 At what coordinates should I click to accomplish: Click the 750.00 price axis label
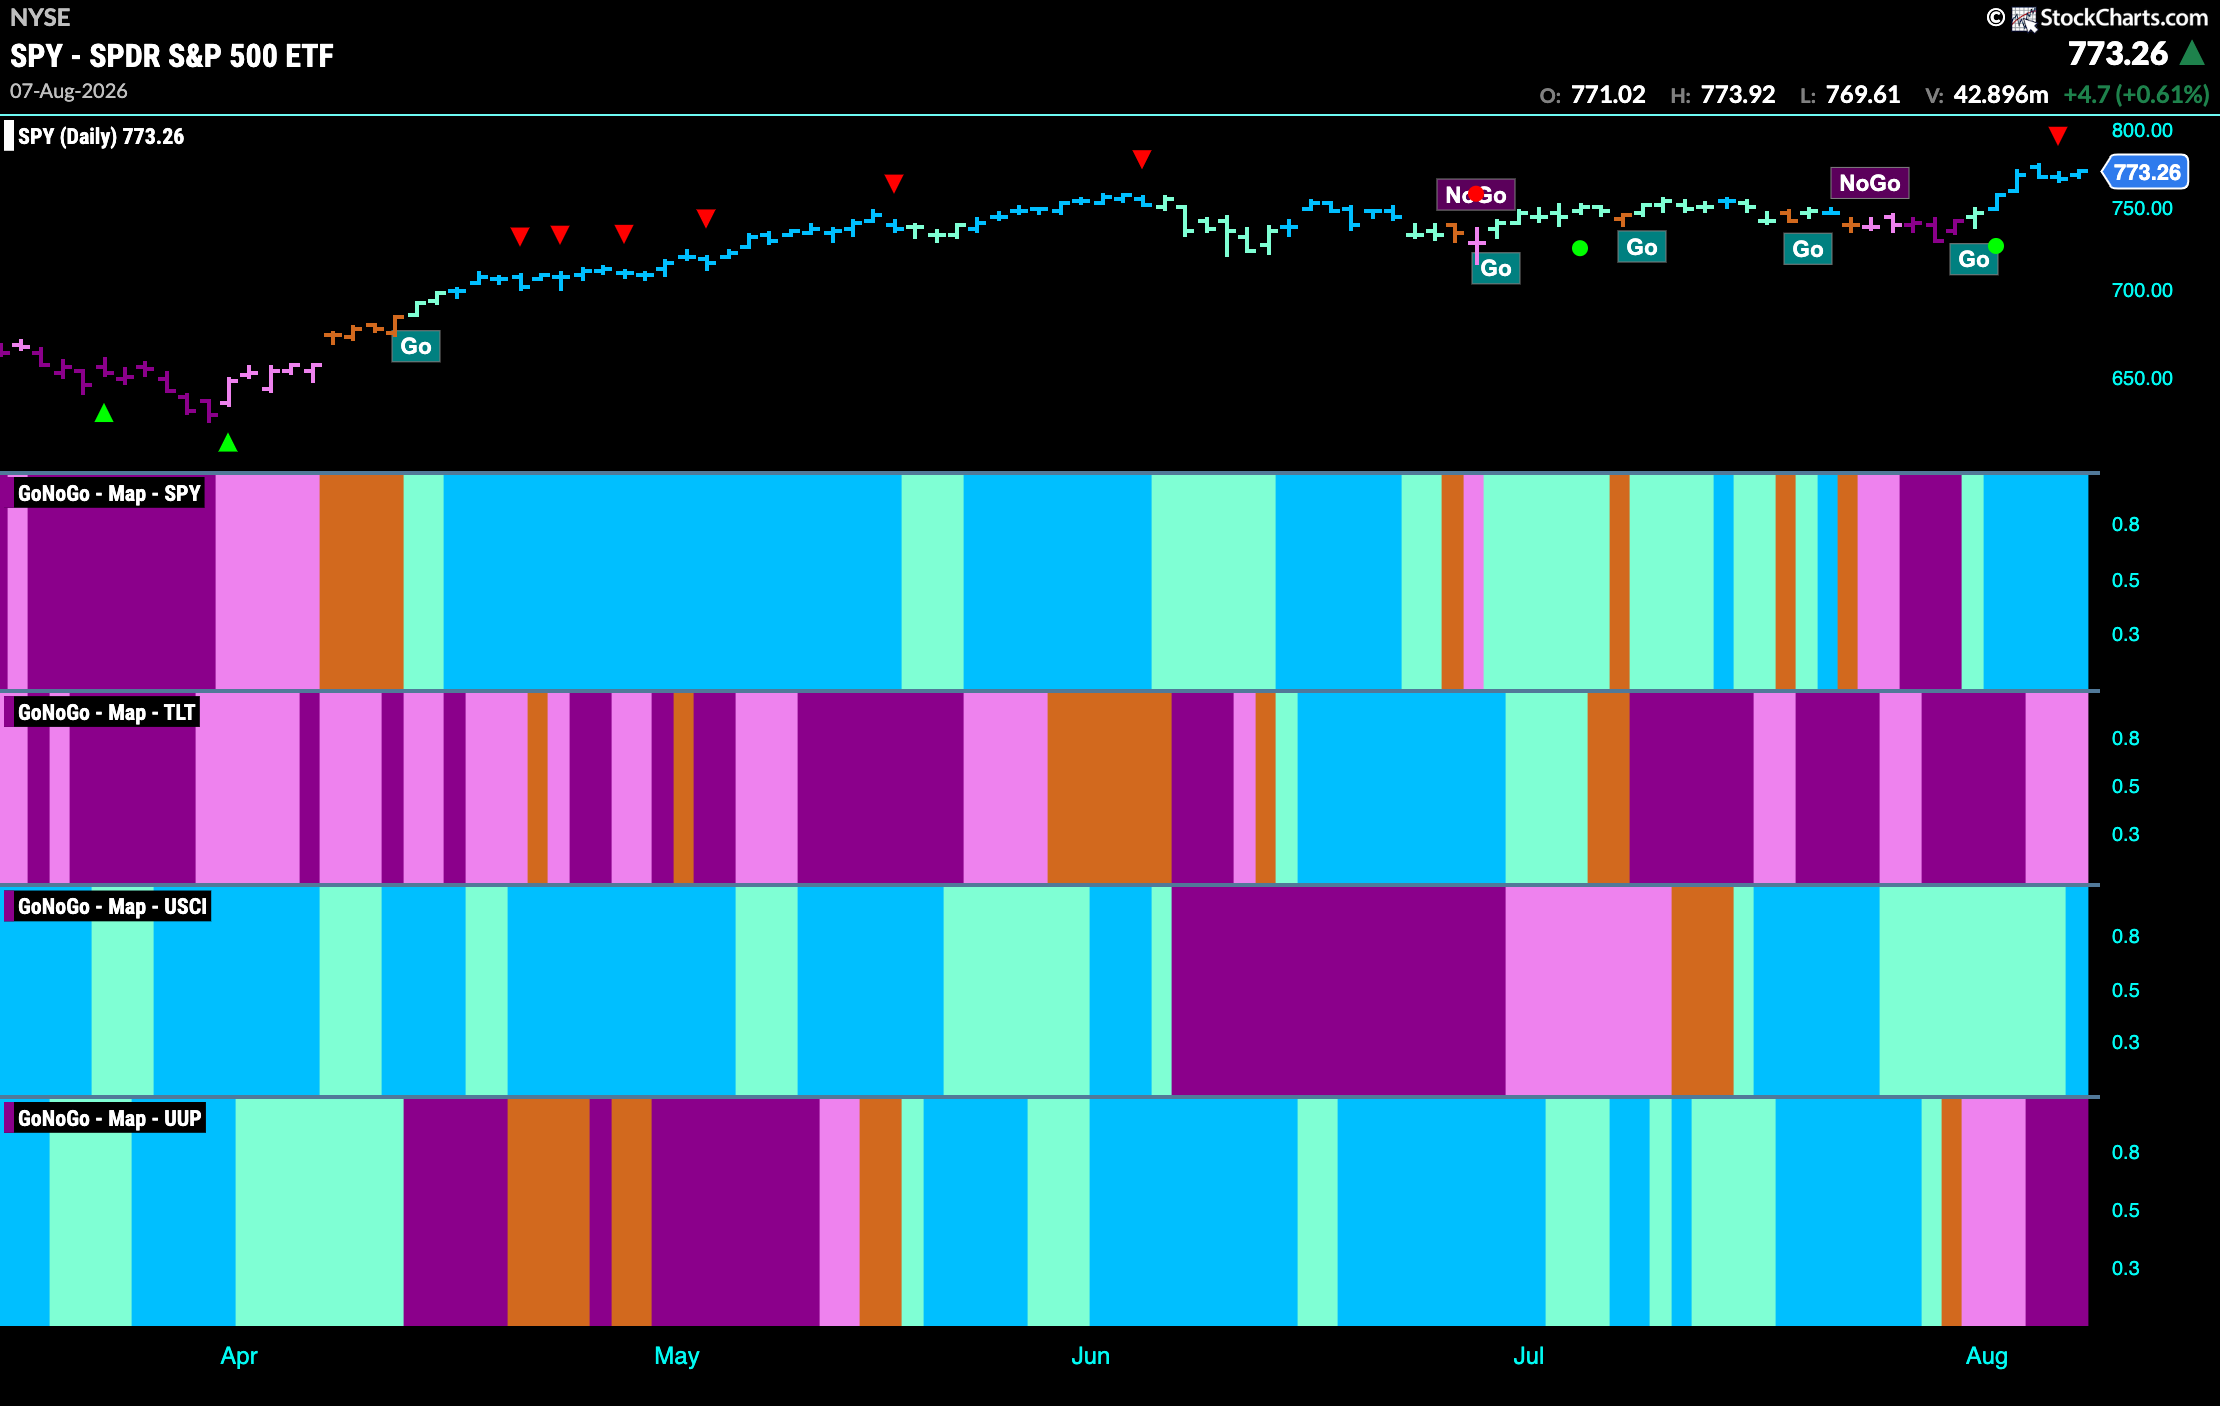point(2142,208)
